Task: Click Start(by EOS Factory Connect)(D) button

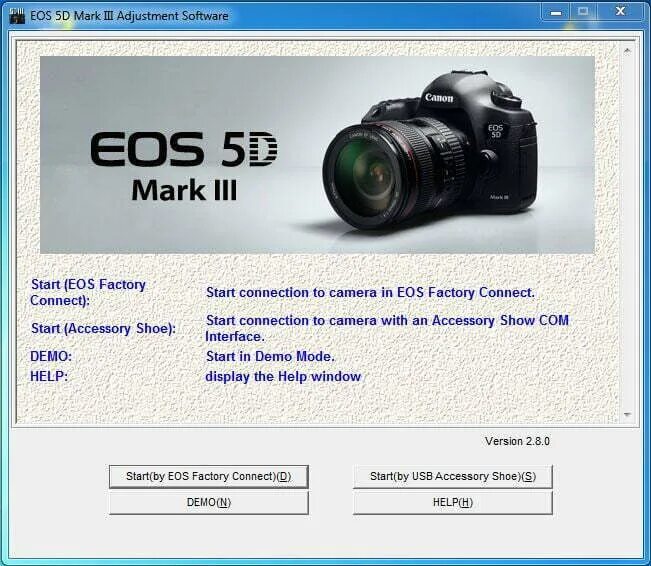Action: 208,476
